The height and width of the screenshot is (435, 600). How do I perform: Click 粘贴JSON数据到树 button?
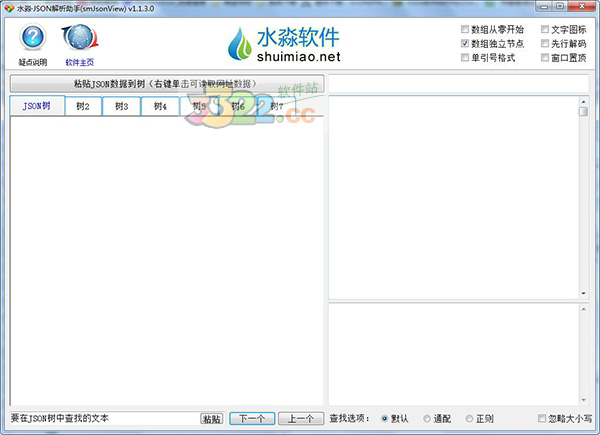[167, 84]
